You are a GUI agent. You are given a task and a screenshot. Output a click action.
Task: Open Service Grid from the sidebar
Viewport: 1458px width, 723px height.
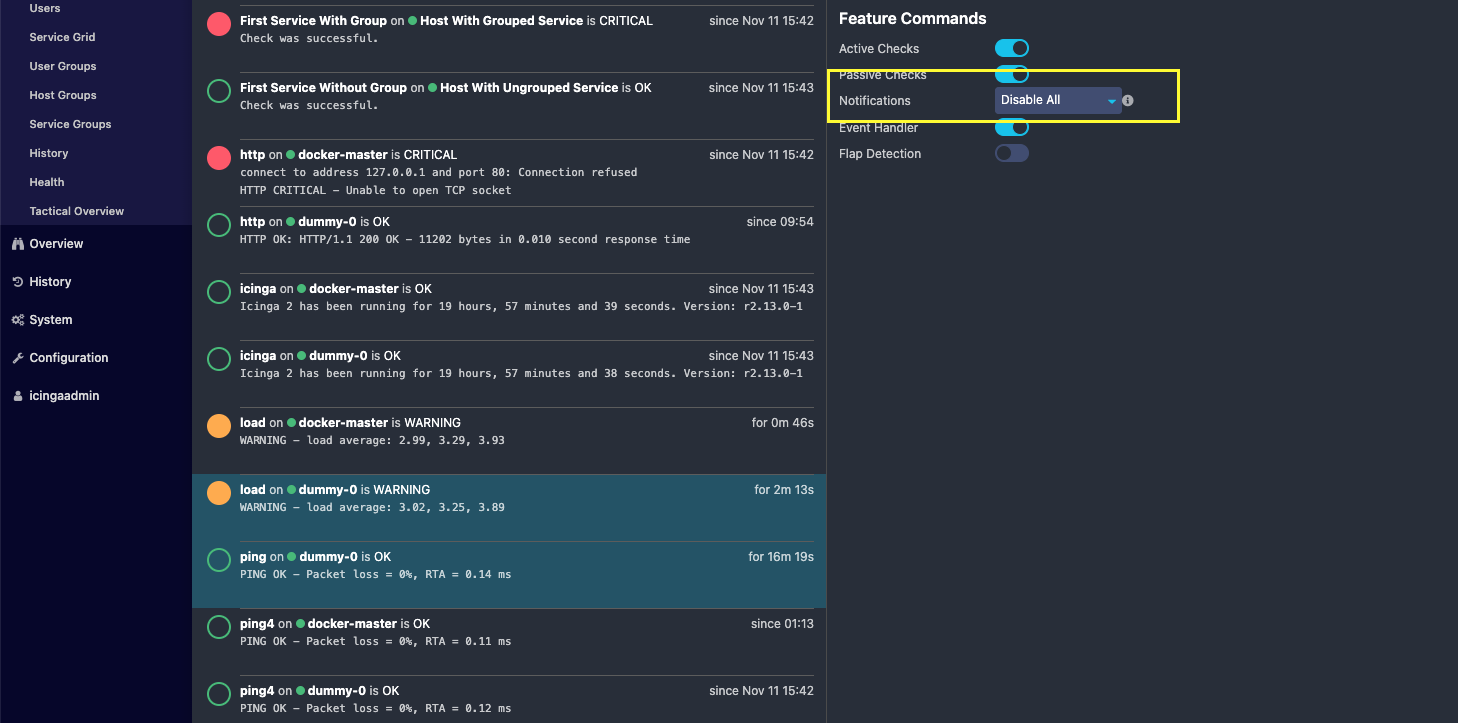60,37
